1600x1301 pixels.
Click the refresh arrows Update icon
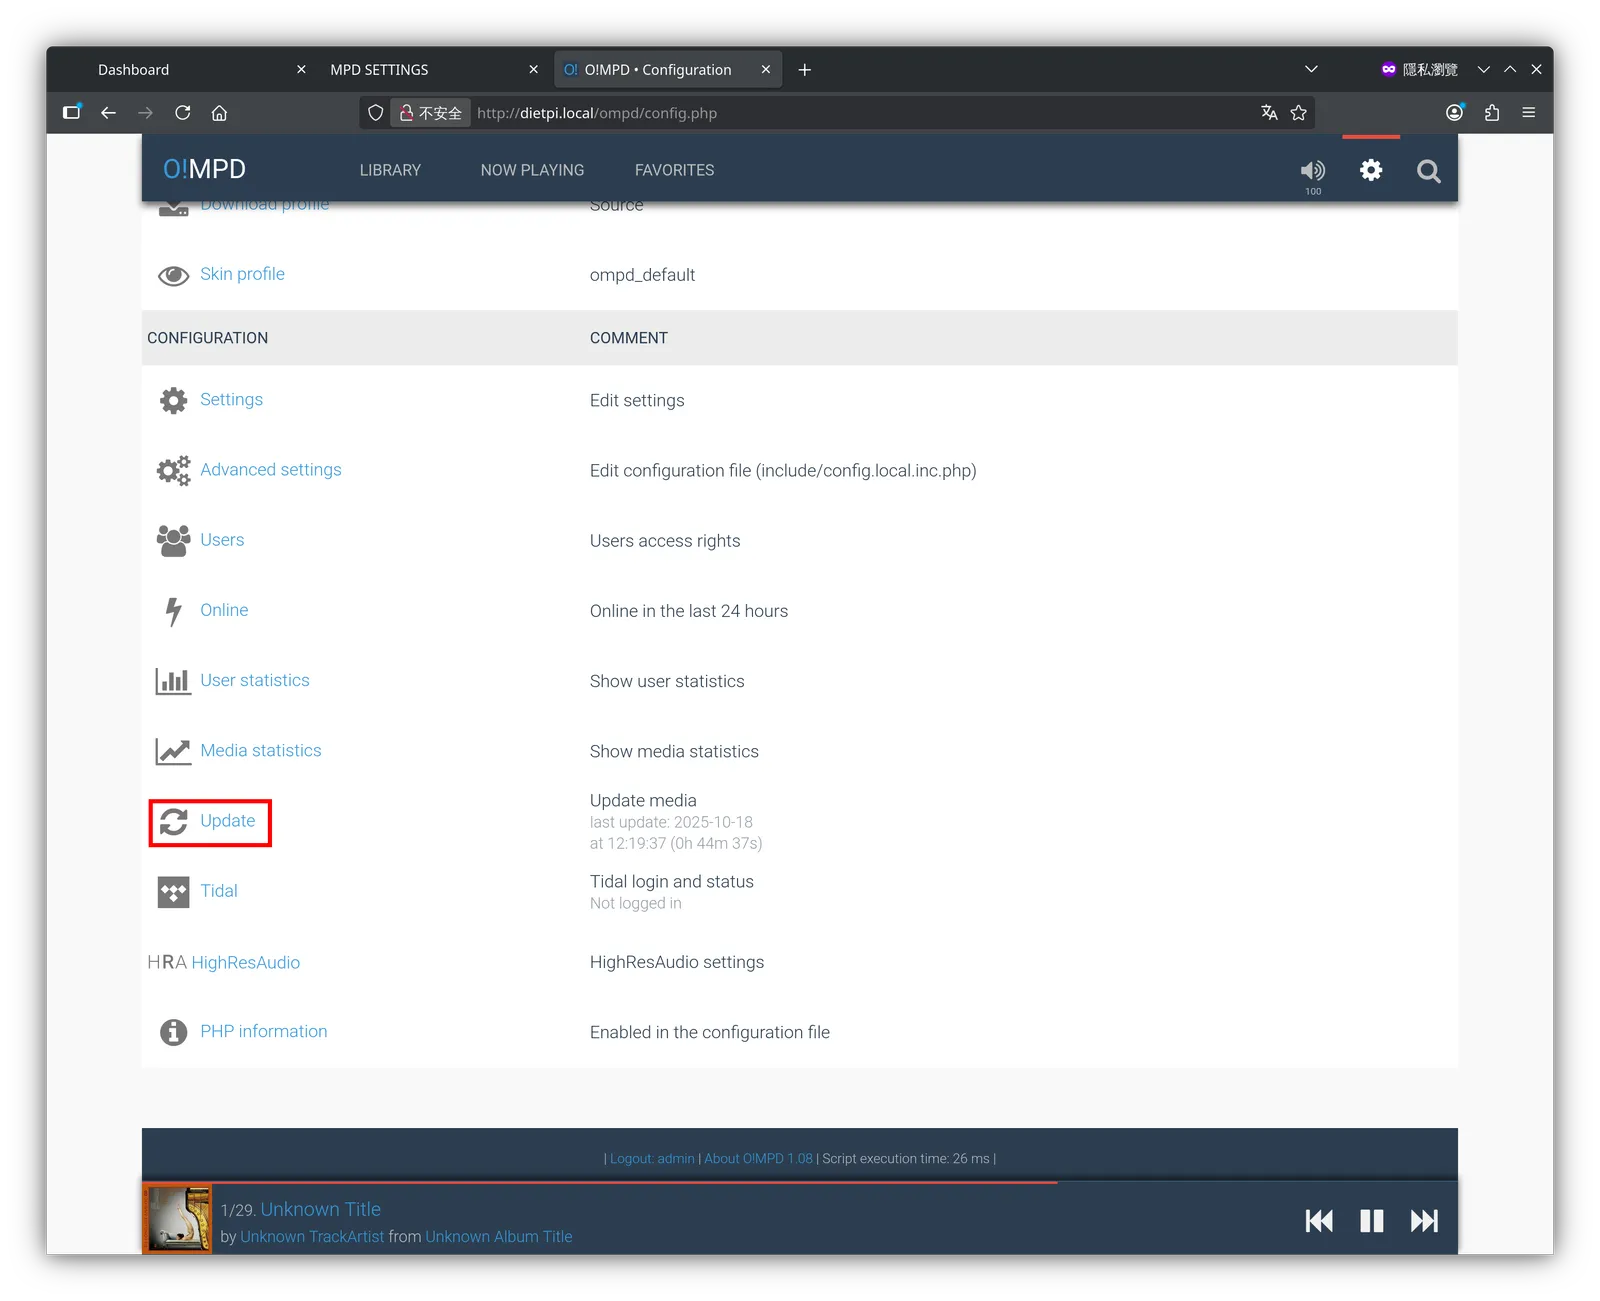click(x=173, y=822)
